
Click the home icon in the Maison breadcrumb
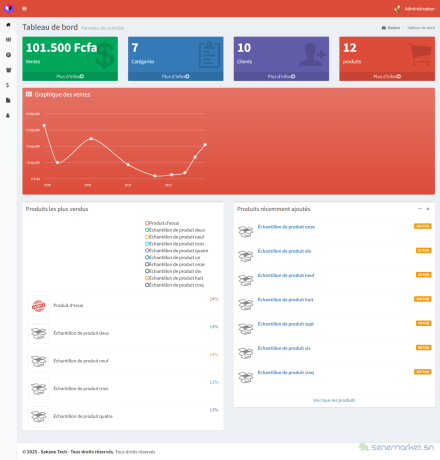pos(384,28)
